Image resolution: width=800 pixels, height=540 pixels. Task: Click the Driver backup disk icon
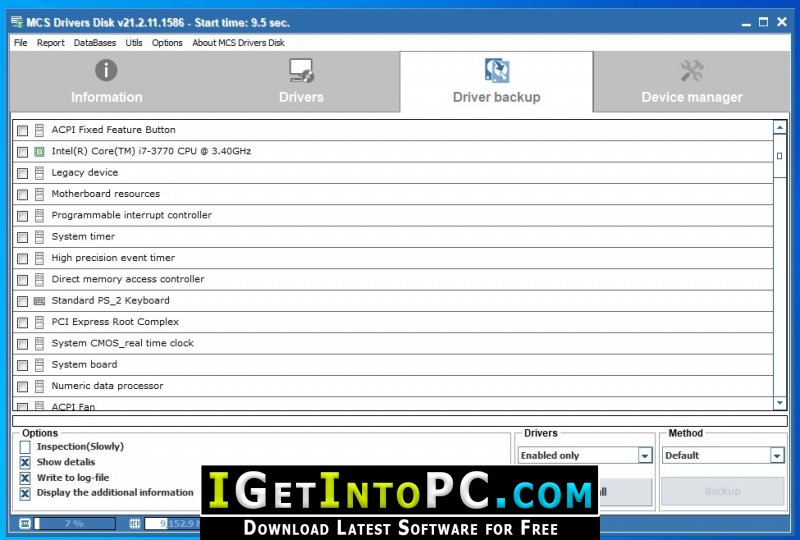coord(497,70)
